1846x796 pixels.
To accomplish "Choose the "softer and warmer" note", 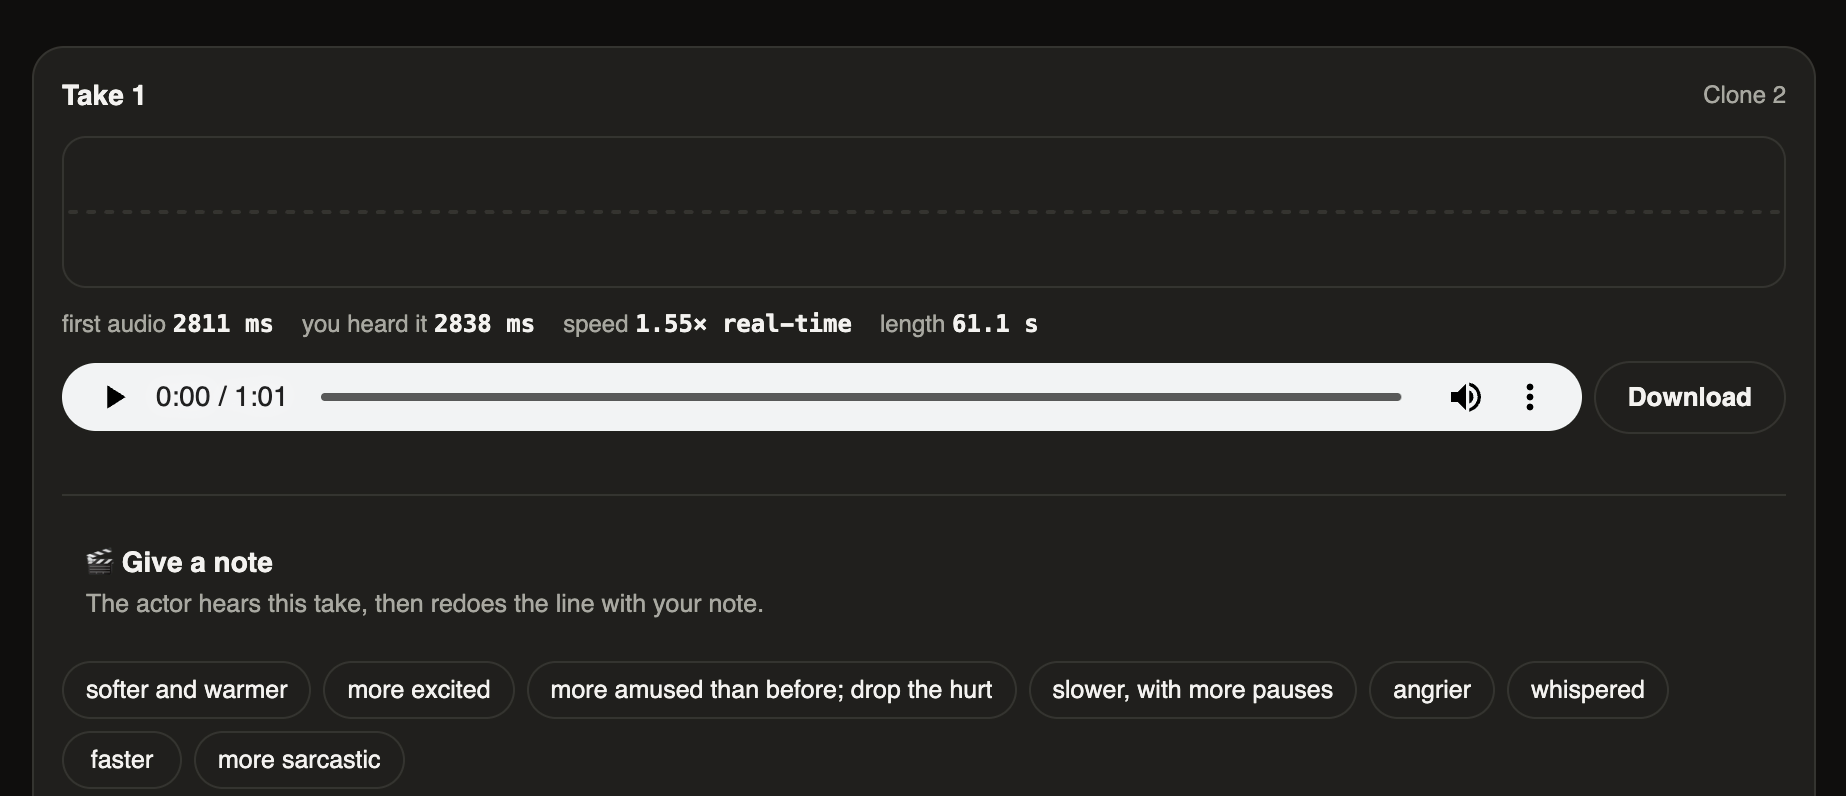I will (x=187, y=690).
